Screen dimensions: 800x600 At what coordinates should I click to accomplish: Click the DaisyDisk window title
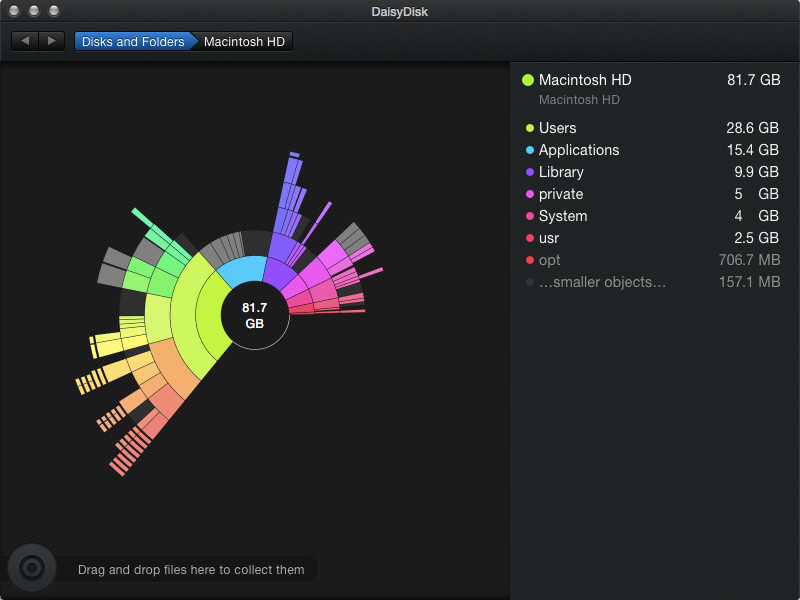(x=399, y=11)
